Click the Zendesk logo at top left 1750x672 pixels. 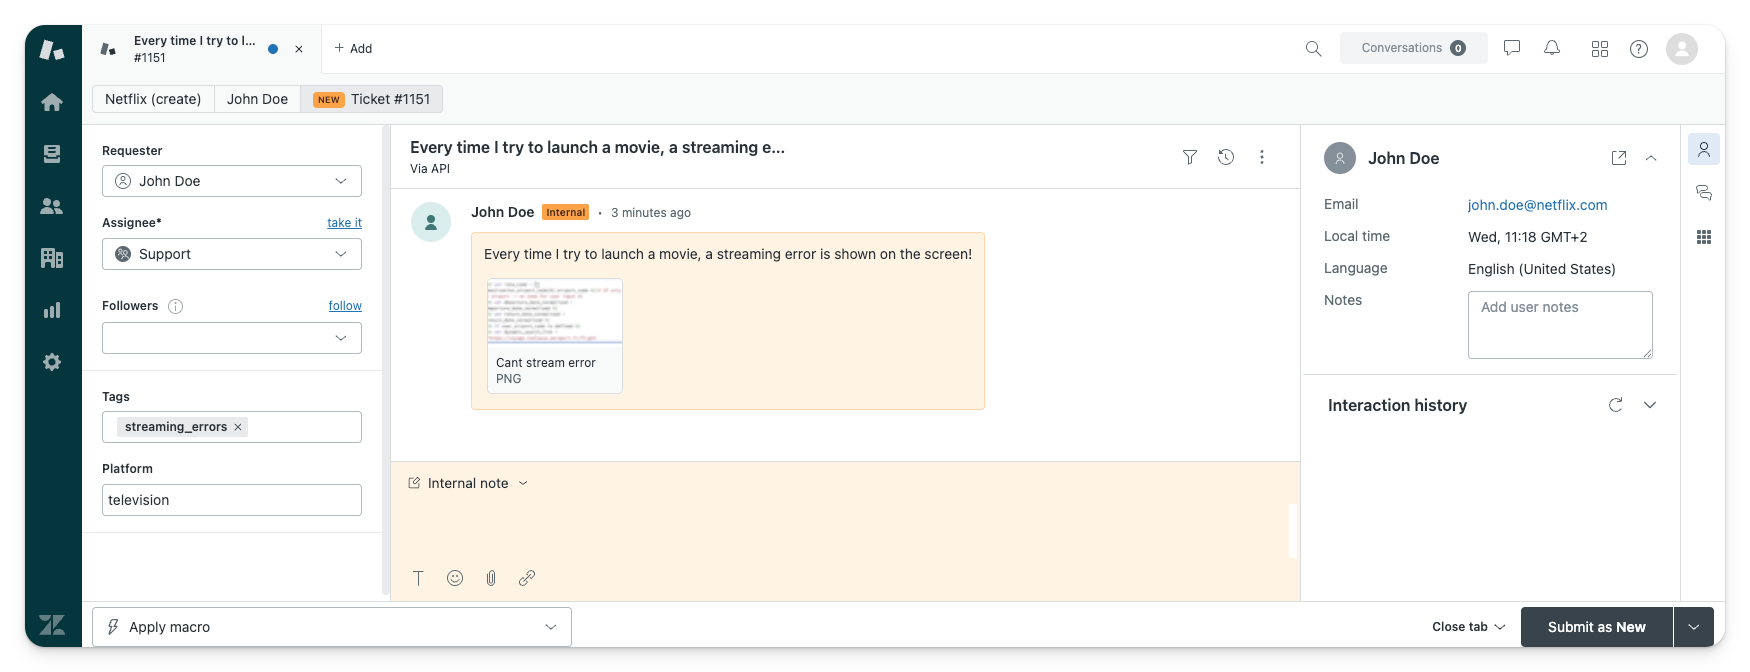(52, 49)
